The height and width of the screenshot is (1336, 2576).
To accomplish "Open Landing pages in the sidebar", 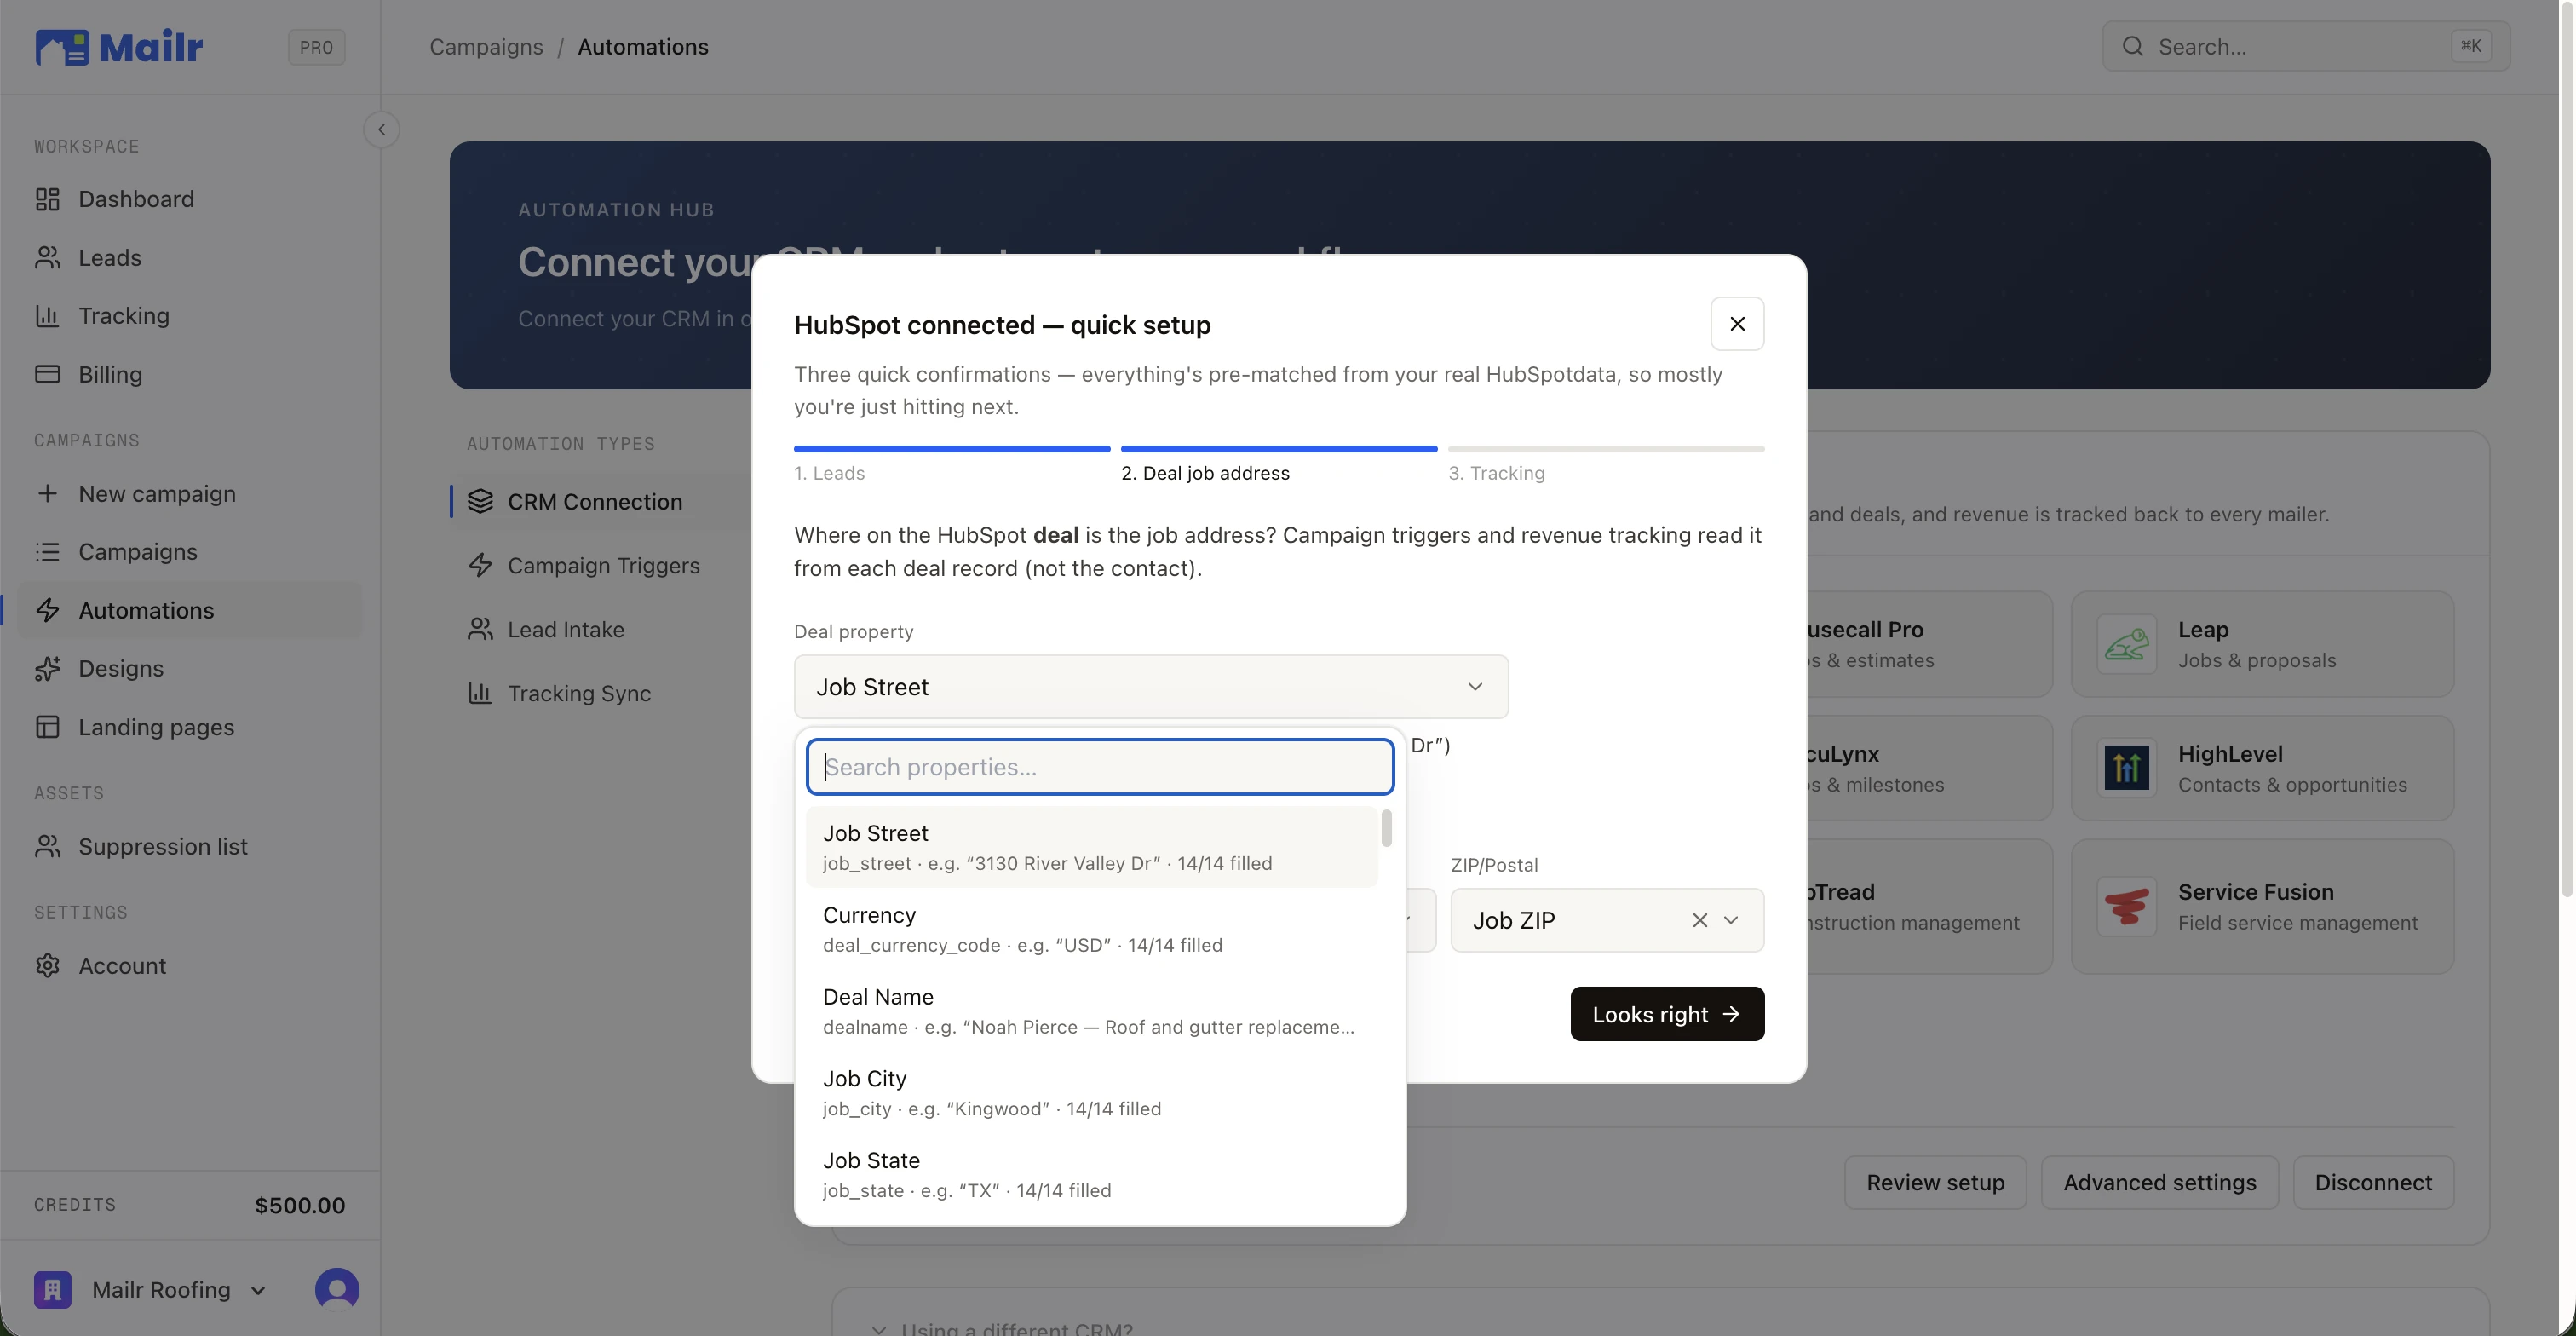I will pos(189,727).
